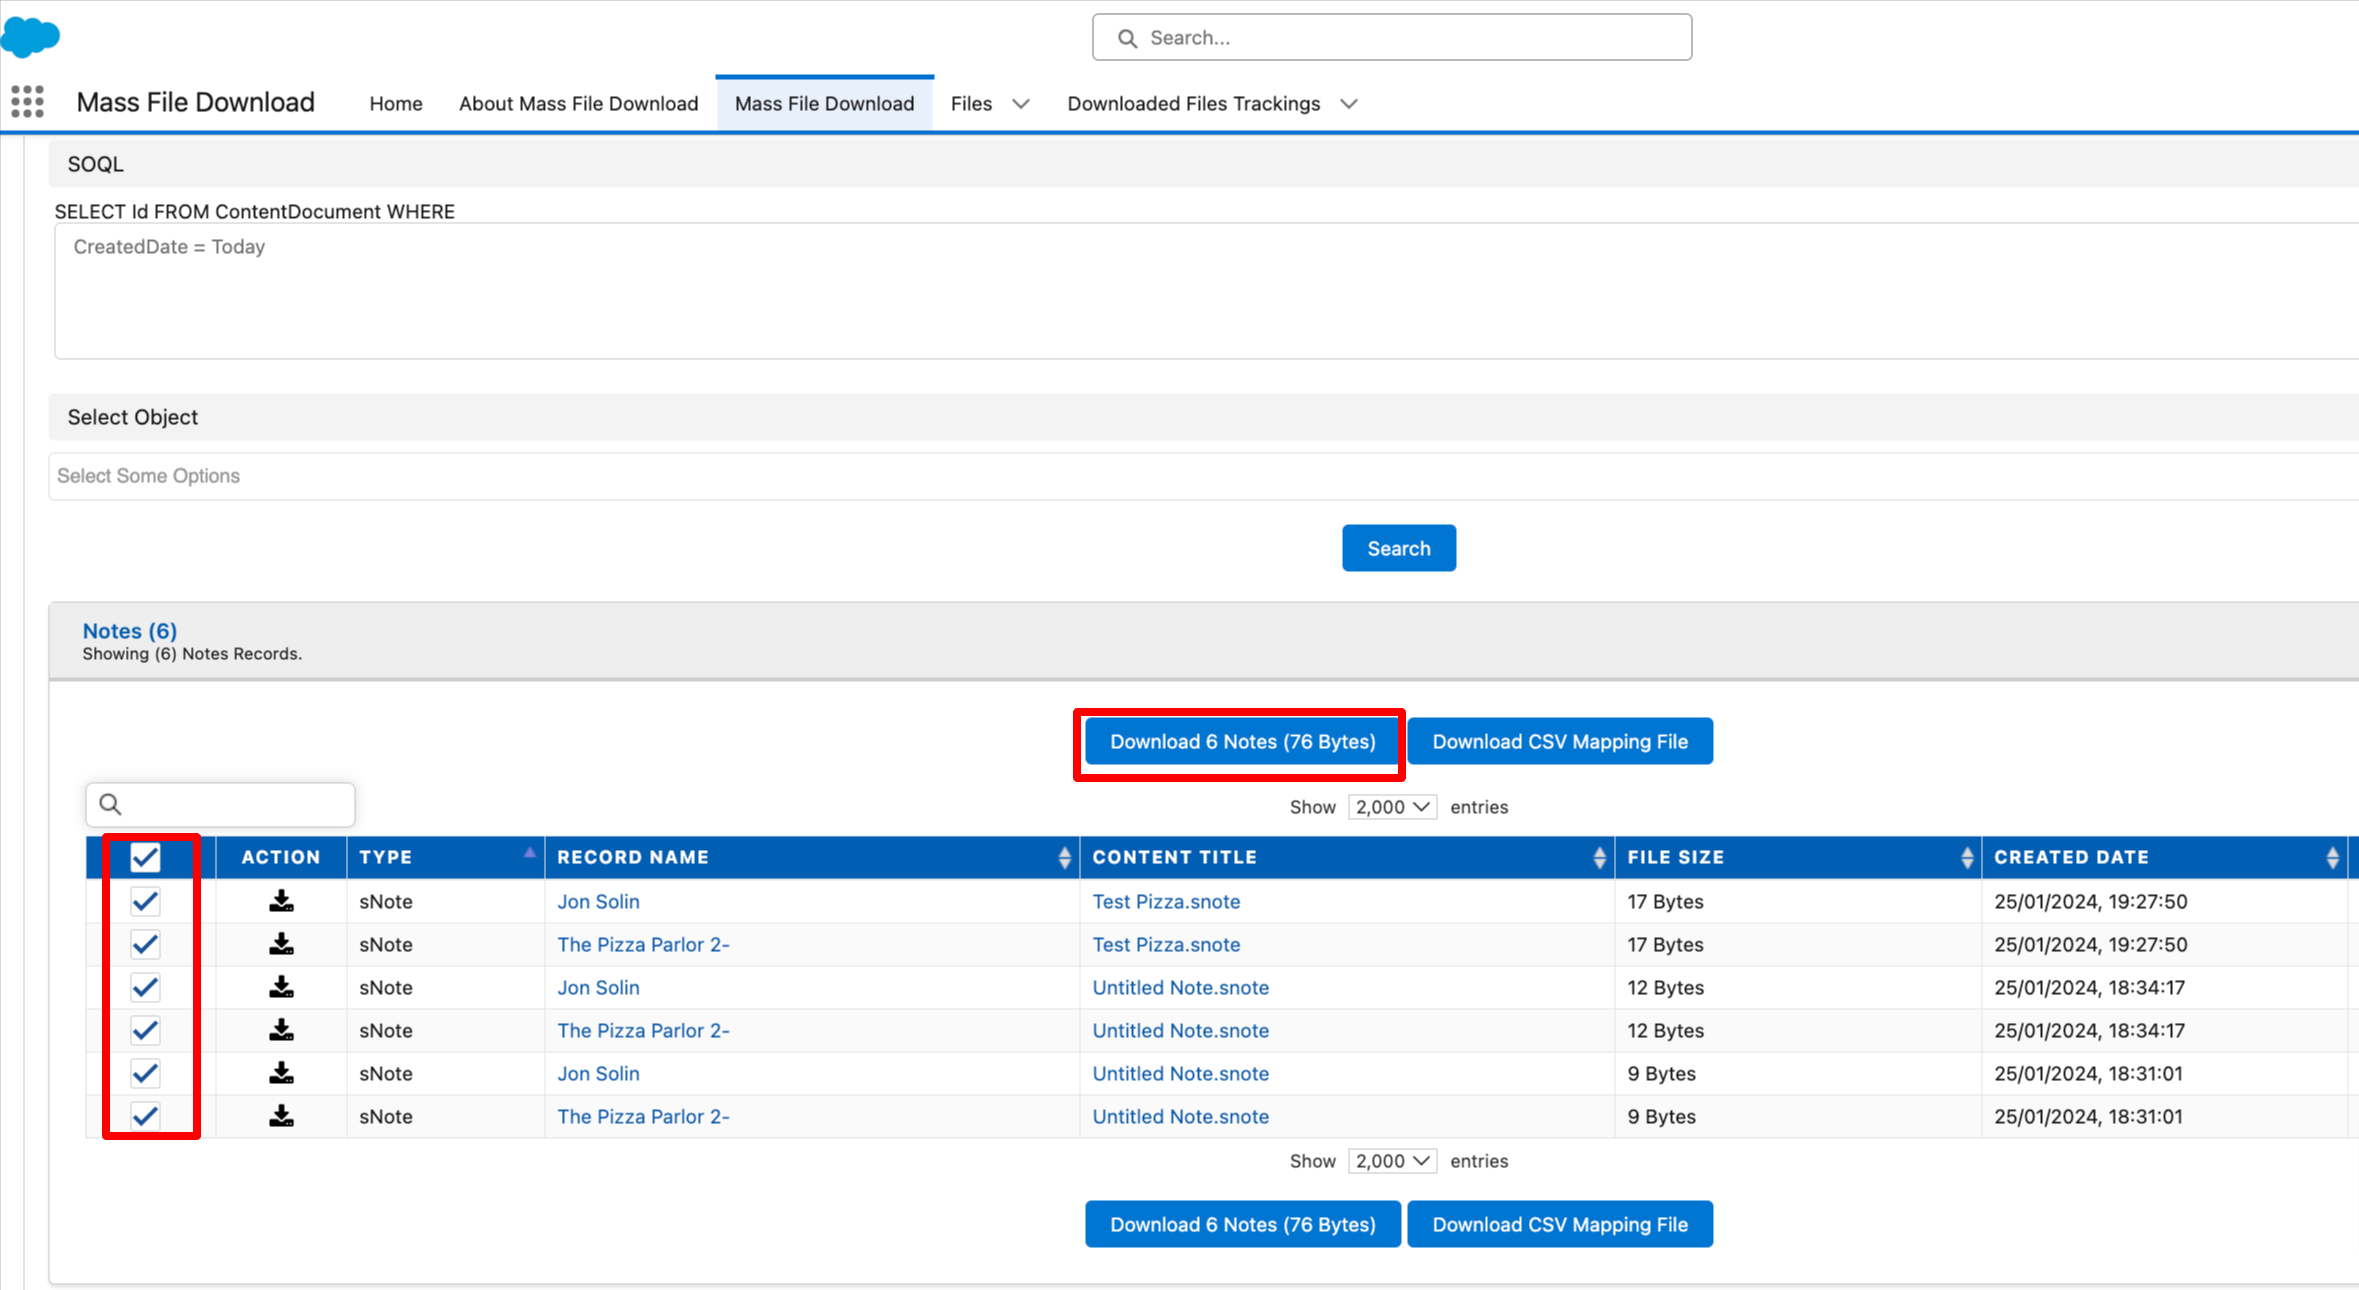Click top Download CSV Mapping File button

pos(1559,741)
